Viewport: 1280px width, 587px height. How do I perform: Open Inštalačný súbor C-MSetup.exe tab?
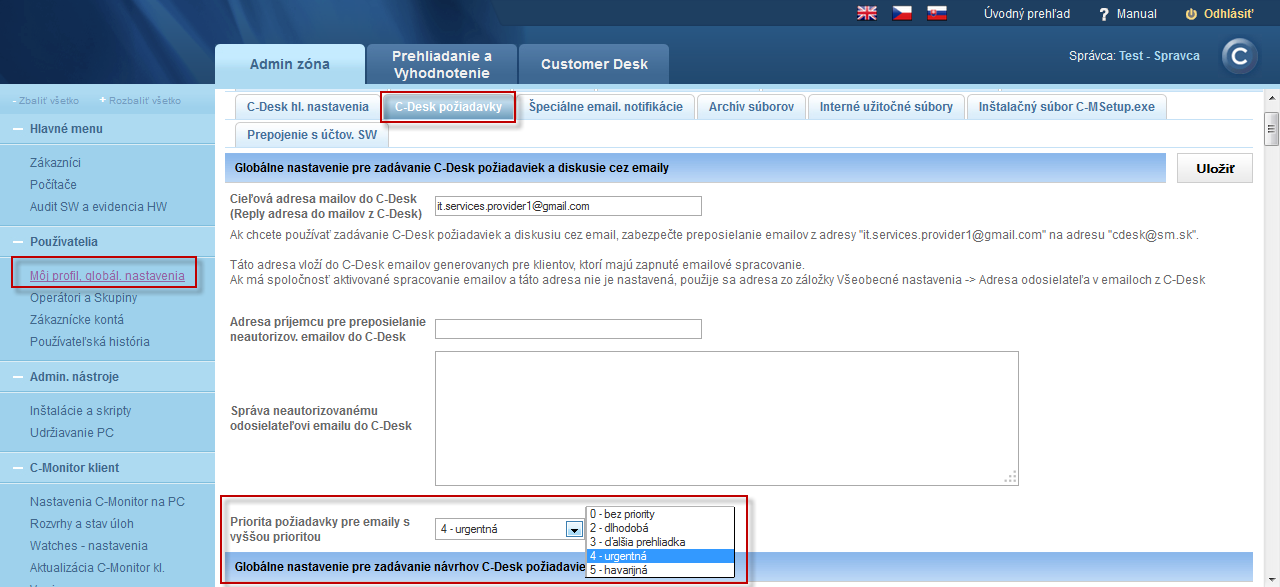click(x=1067, y=106)
